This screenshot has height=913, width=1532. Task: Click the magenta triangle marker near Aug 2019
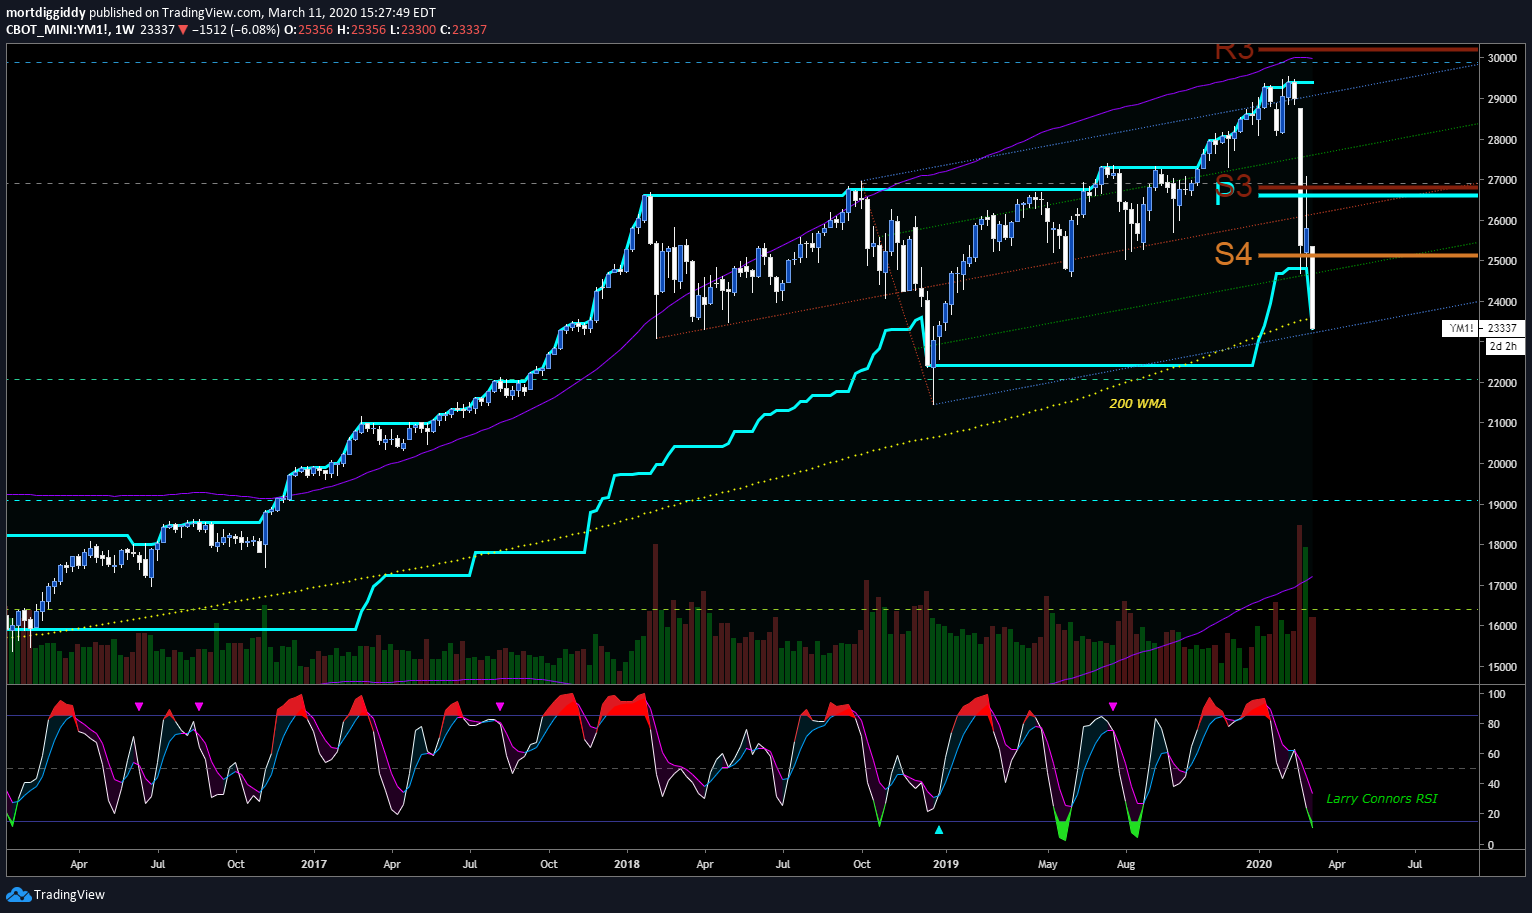point(1112,707)
